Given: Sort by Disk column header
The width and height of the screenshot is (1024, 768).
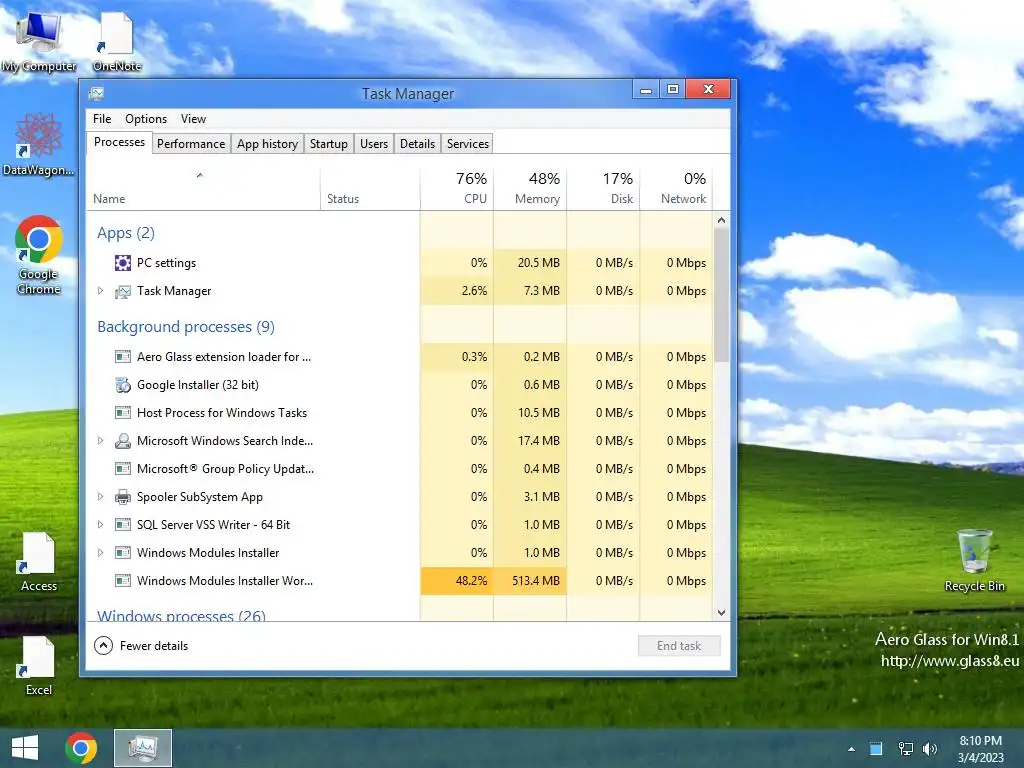Looking at the screenshot, I should coord(603,189).
